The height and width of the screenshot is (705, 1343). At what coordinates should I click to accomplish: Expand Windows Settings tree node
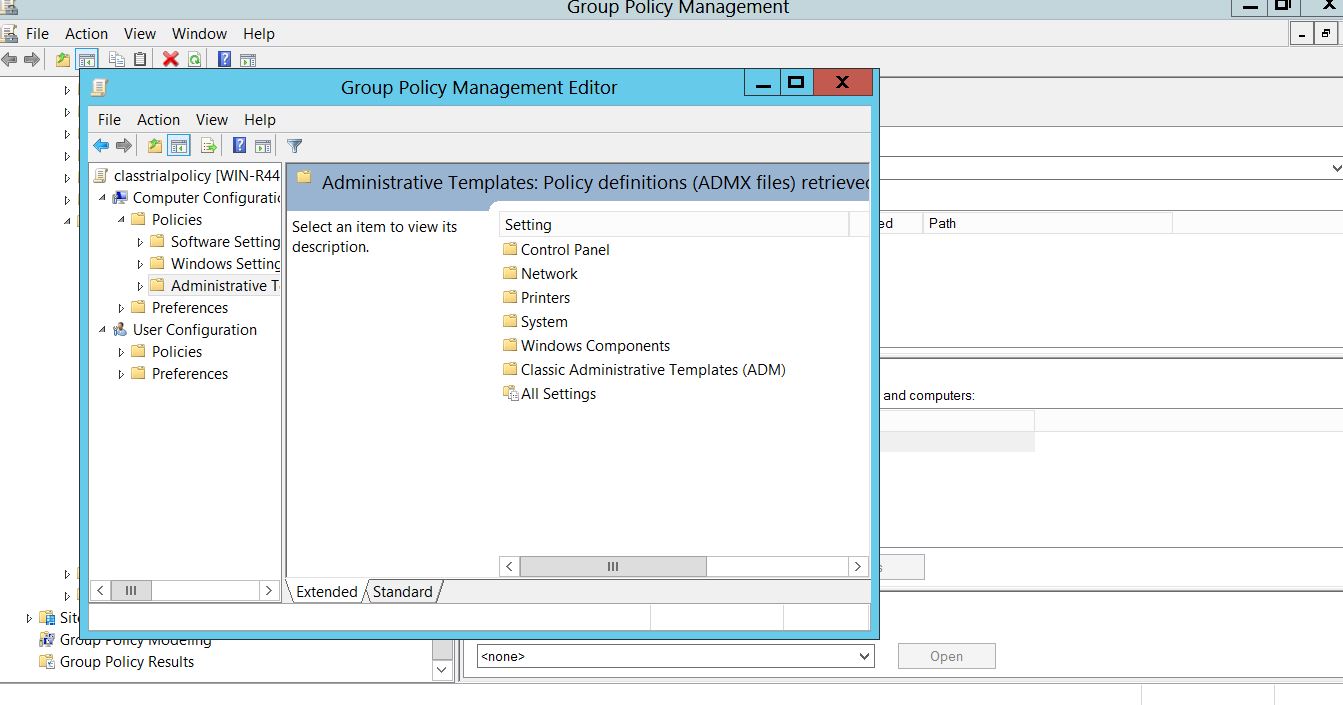coord(140,264)
